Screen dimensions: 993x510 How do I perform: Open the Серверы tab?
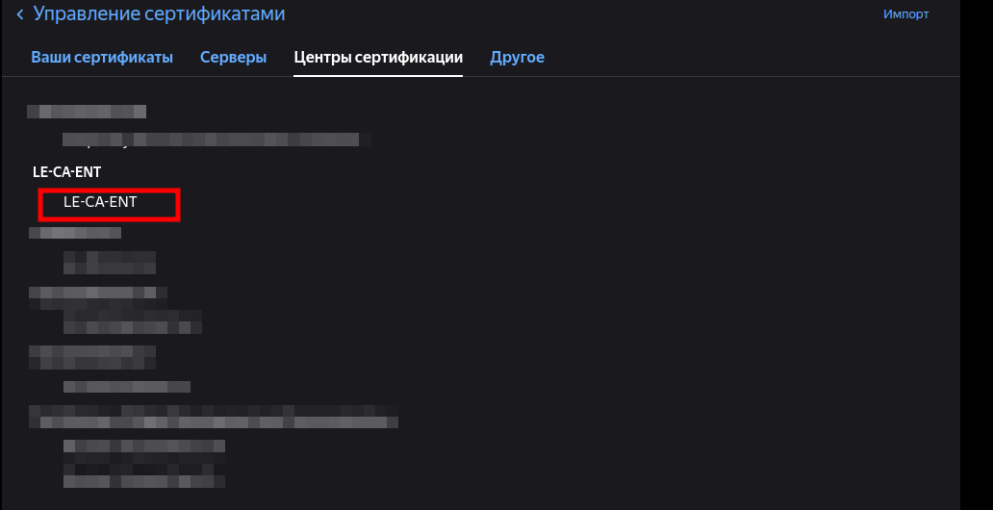pos(233,57)
